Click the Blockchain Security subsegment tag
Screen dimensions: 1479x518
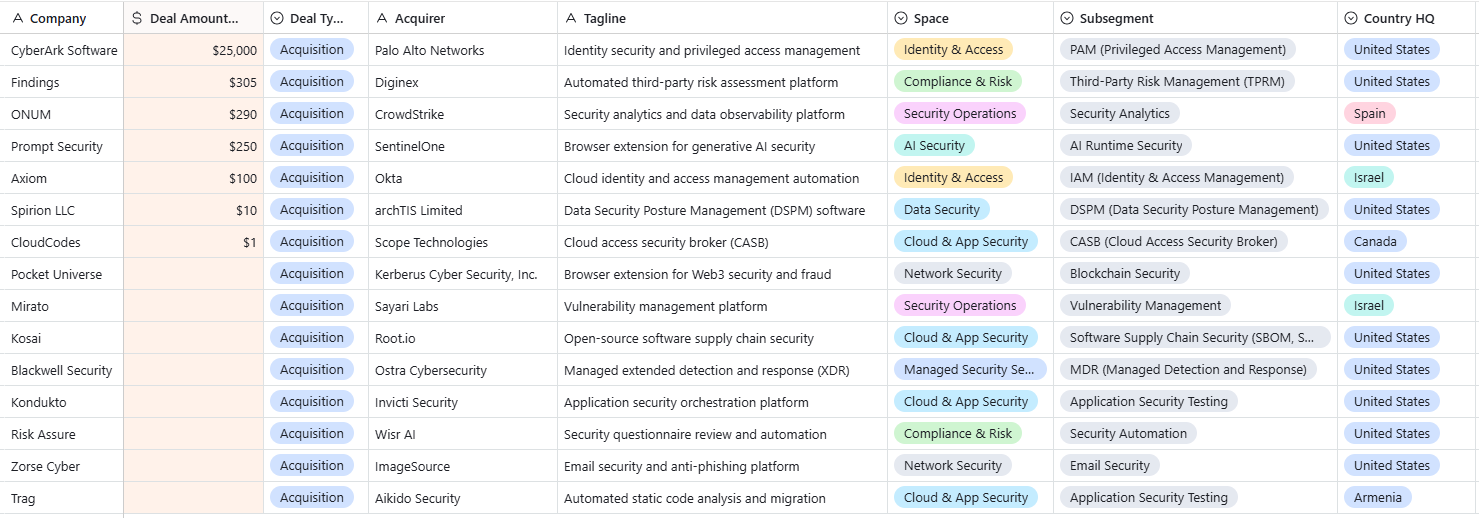pyautogui.click(x=1125, y=274)
